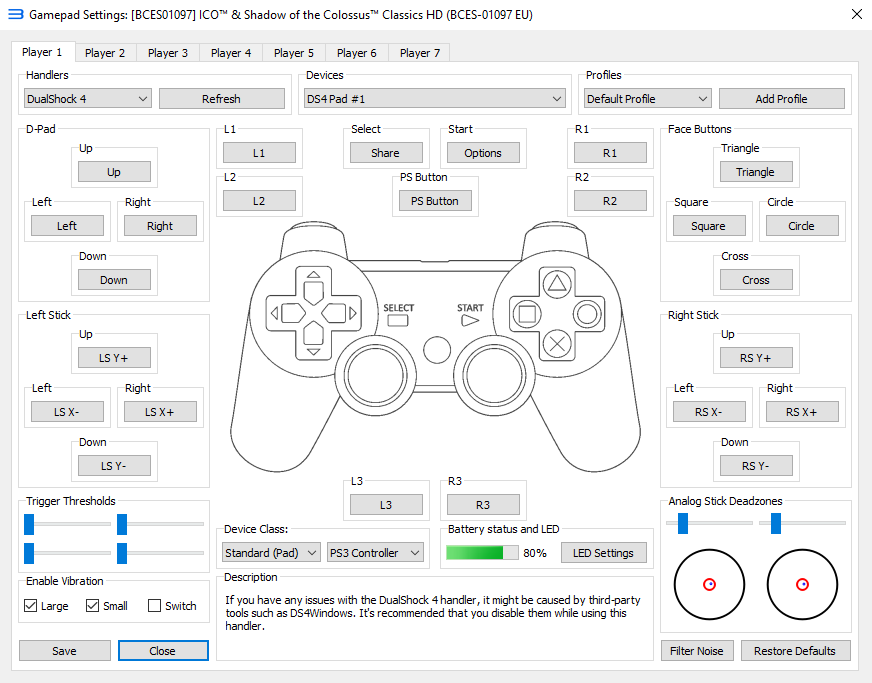The height and width of the screenshot is (683, 872).
Task: Click the Refresh handlers button
Action: tap(221, 99)
